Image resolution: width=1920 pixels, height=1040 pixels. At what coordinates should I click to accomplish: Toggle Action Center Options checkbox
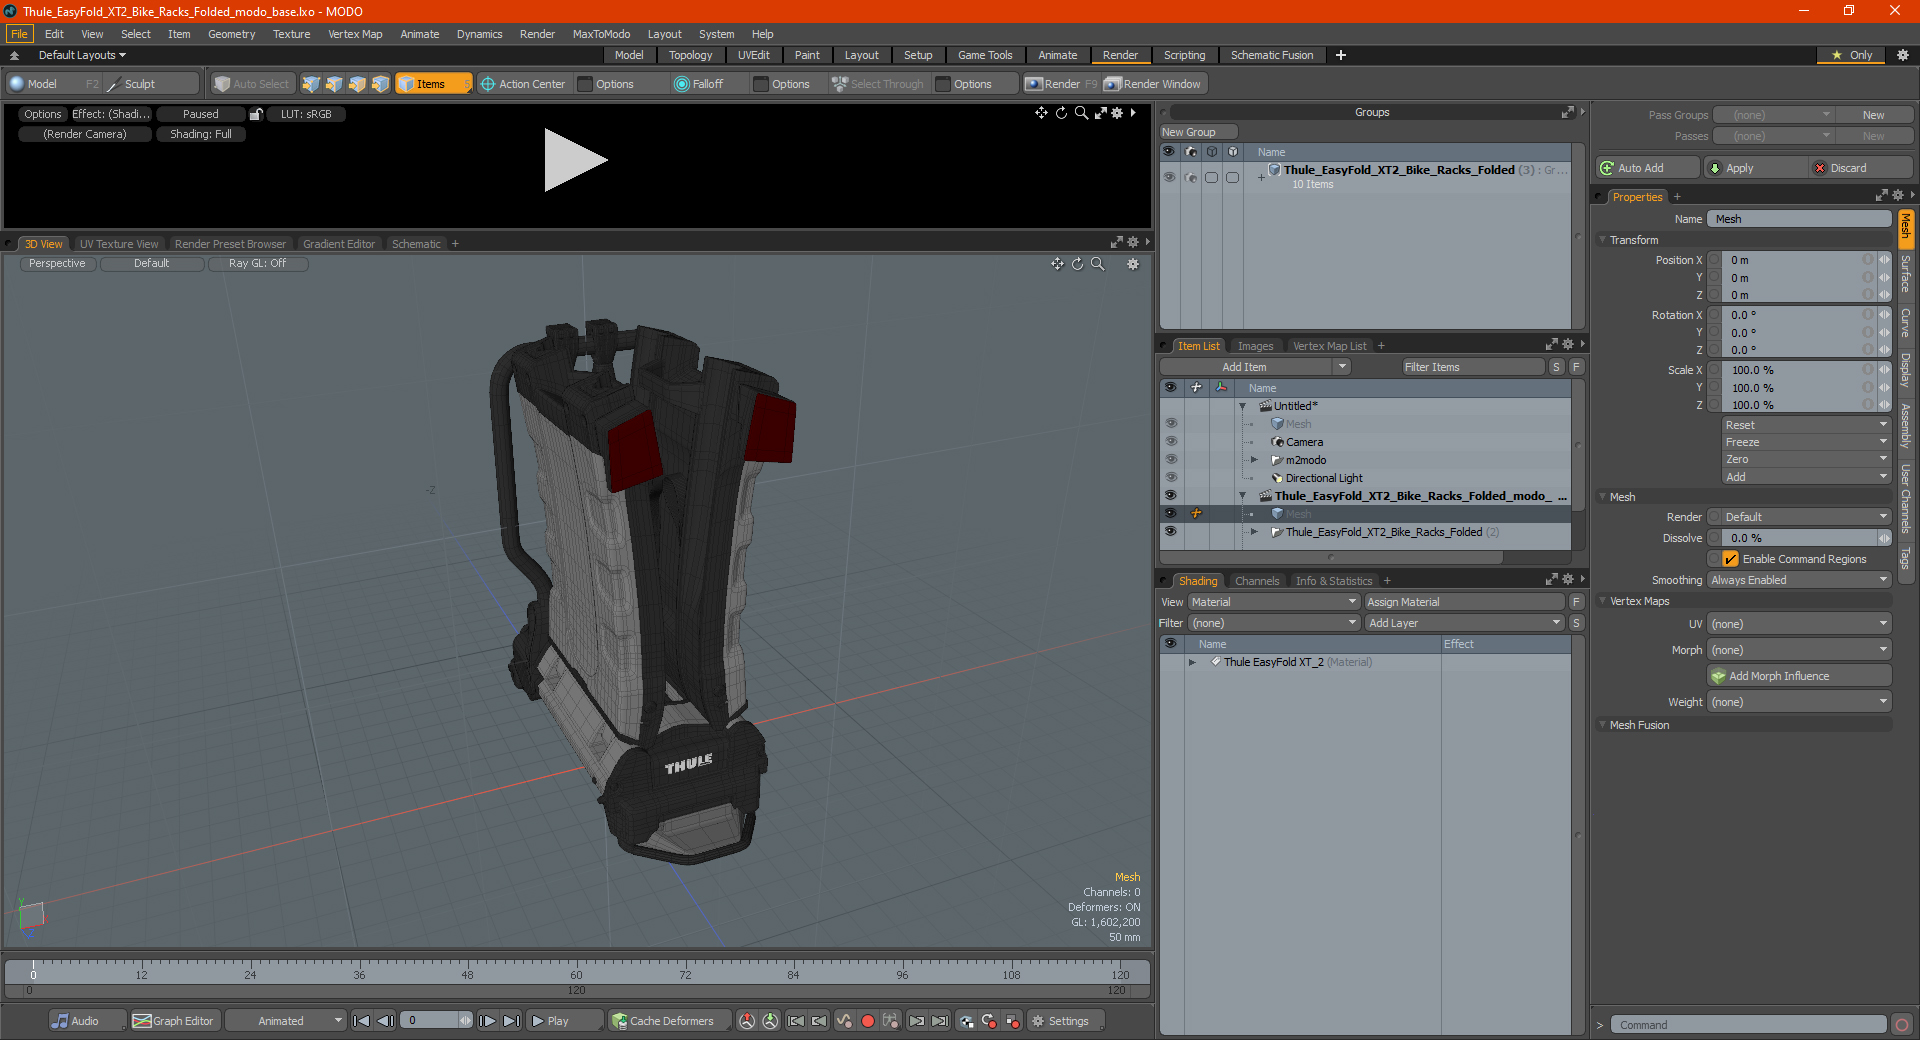[586, 84]
